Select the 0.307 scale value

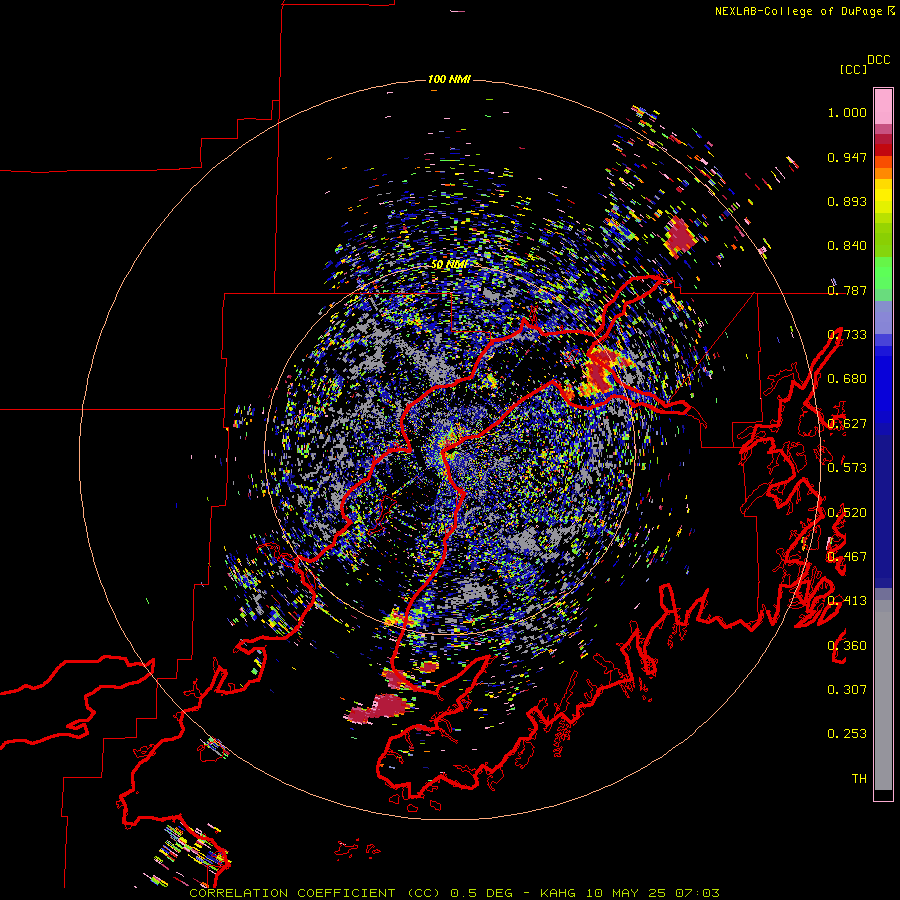(x=847, y=689)
